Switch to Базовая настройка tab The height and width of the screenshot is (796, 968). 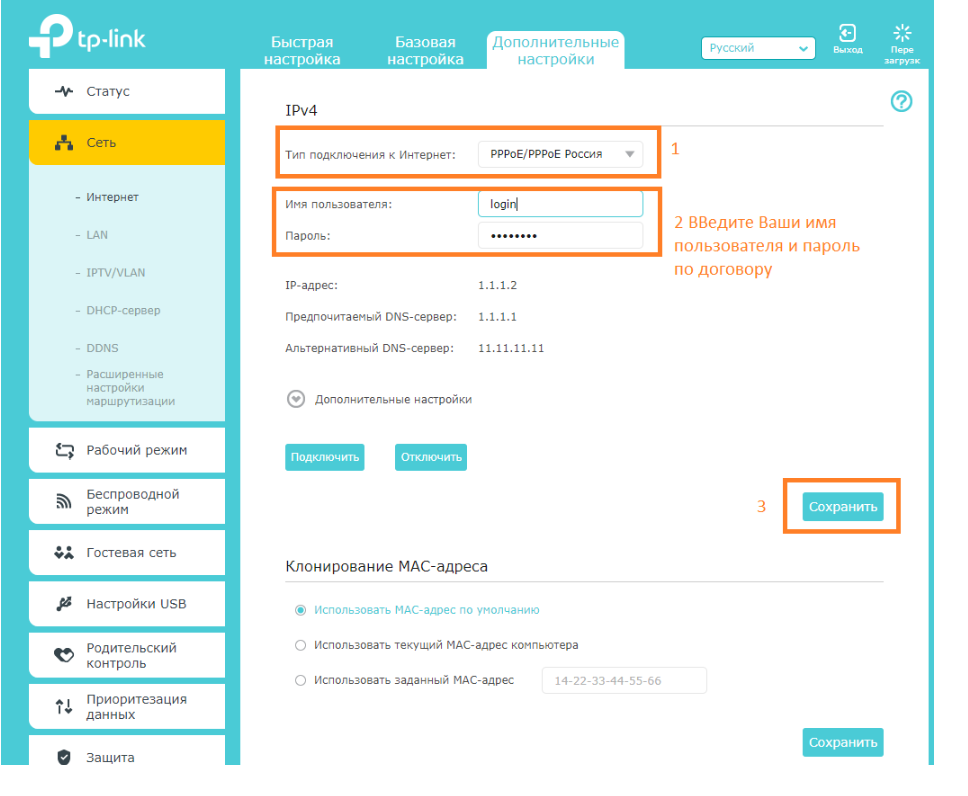(425, 51)
